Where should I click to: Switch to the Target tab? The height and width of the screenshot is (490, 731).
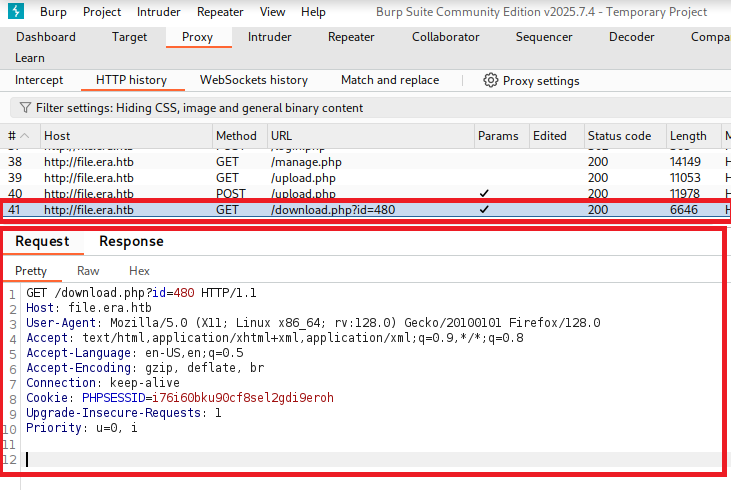click(x=129, y=37)
